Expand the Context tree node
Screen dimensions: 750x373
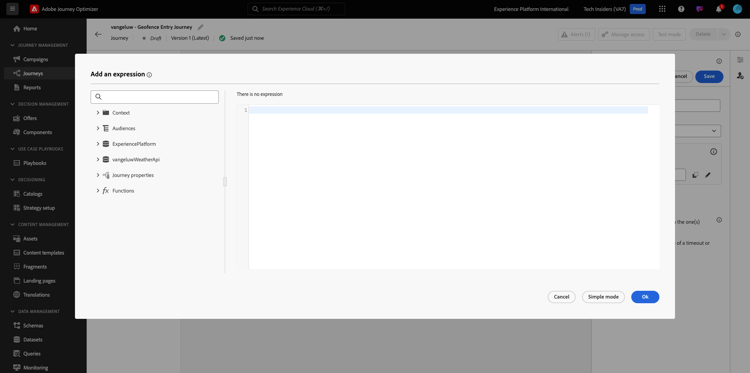(x=98, y=113)
